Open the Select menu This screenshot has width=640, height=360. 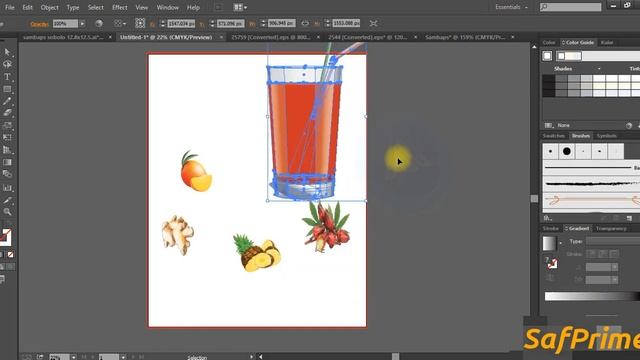[x=96, y=7]
